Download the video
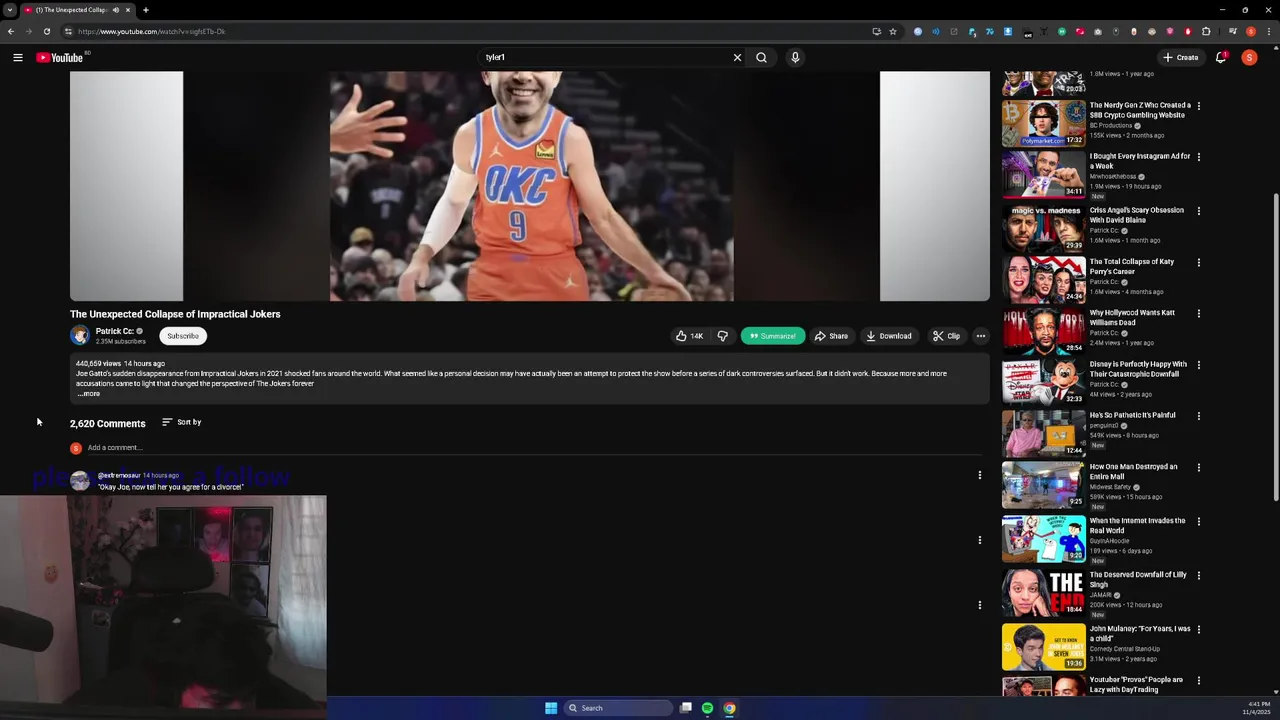1280x720 pixels. coord(889,336)
